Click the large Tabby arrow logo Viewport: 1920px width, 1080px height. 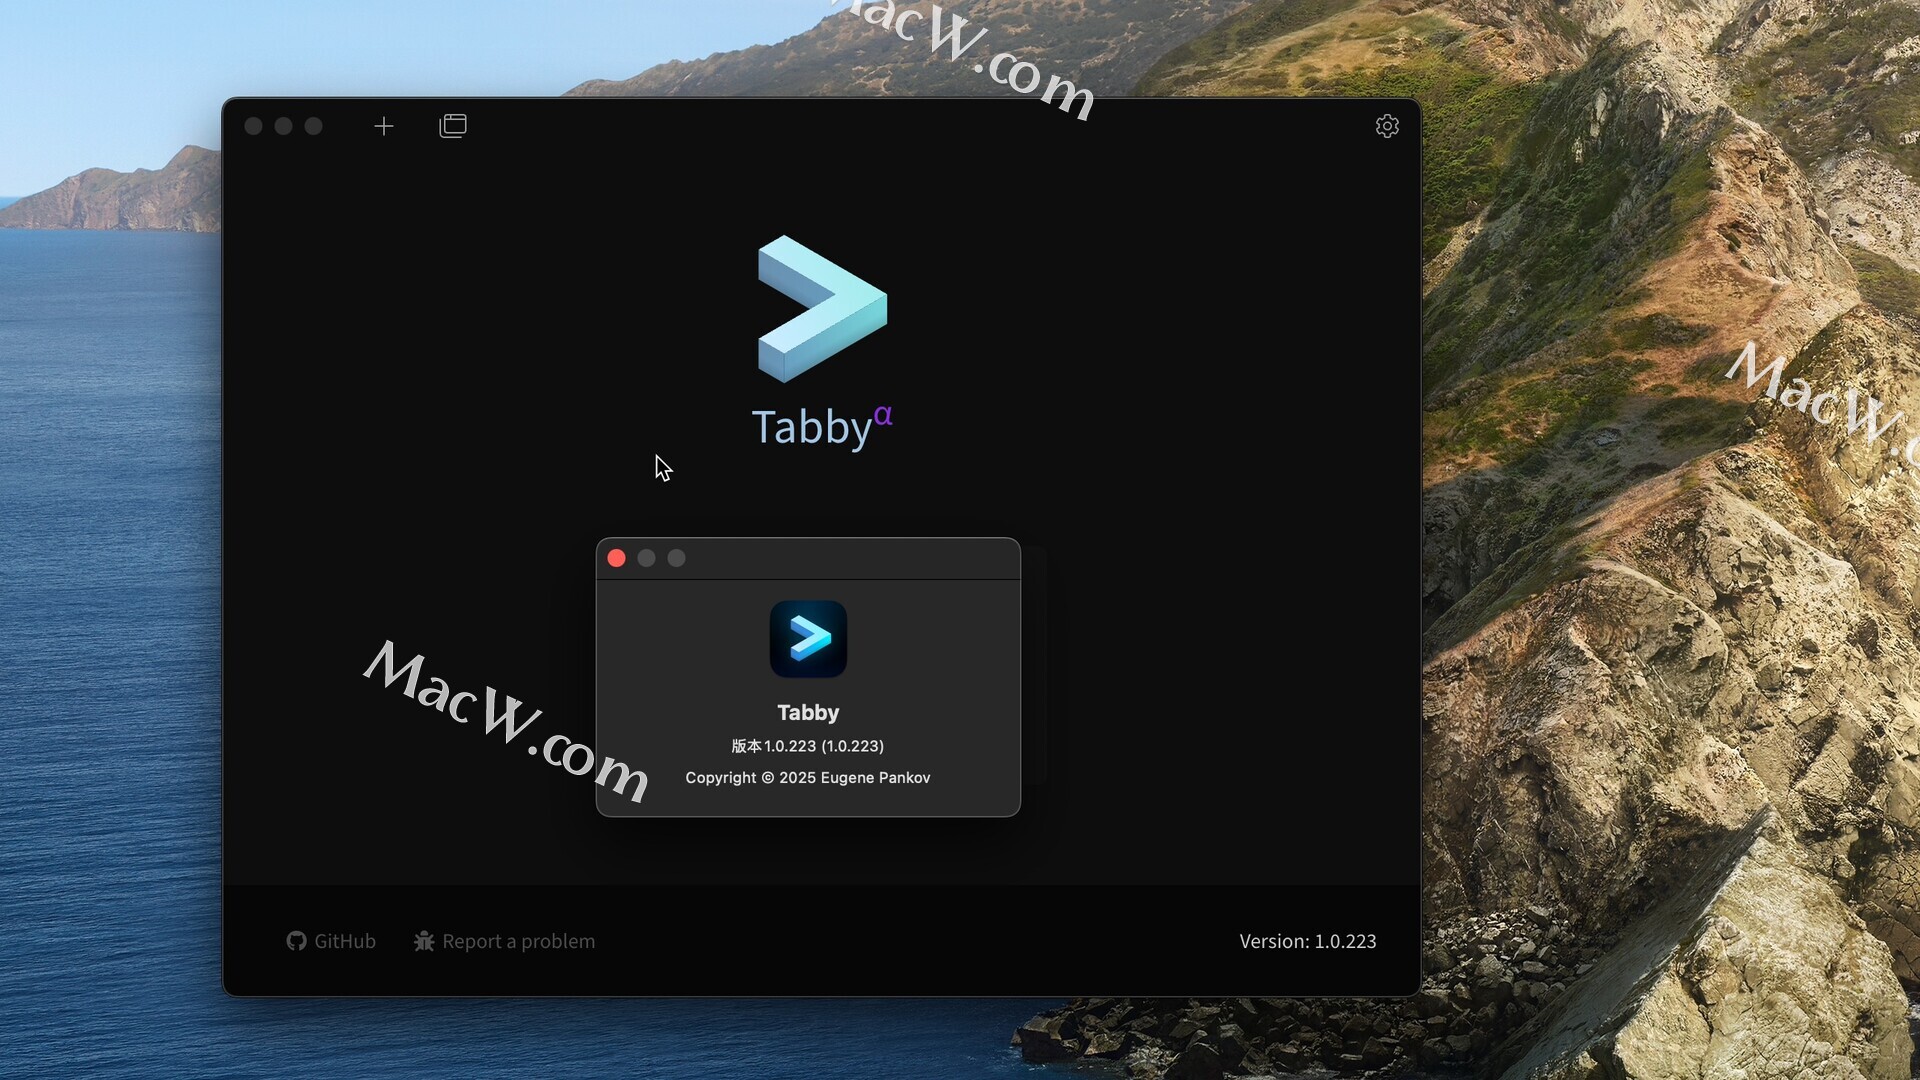click(822, 309)
